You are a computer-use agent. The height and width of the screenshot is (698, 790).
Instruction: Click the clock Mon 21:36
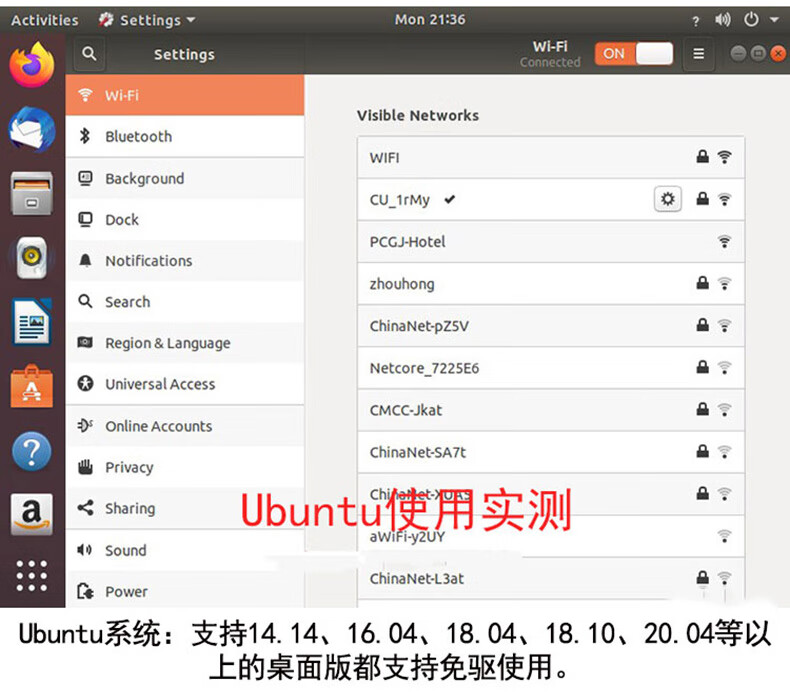430,20
